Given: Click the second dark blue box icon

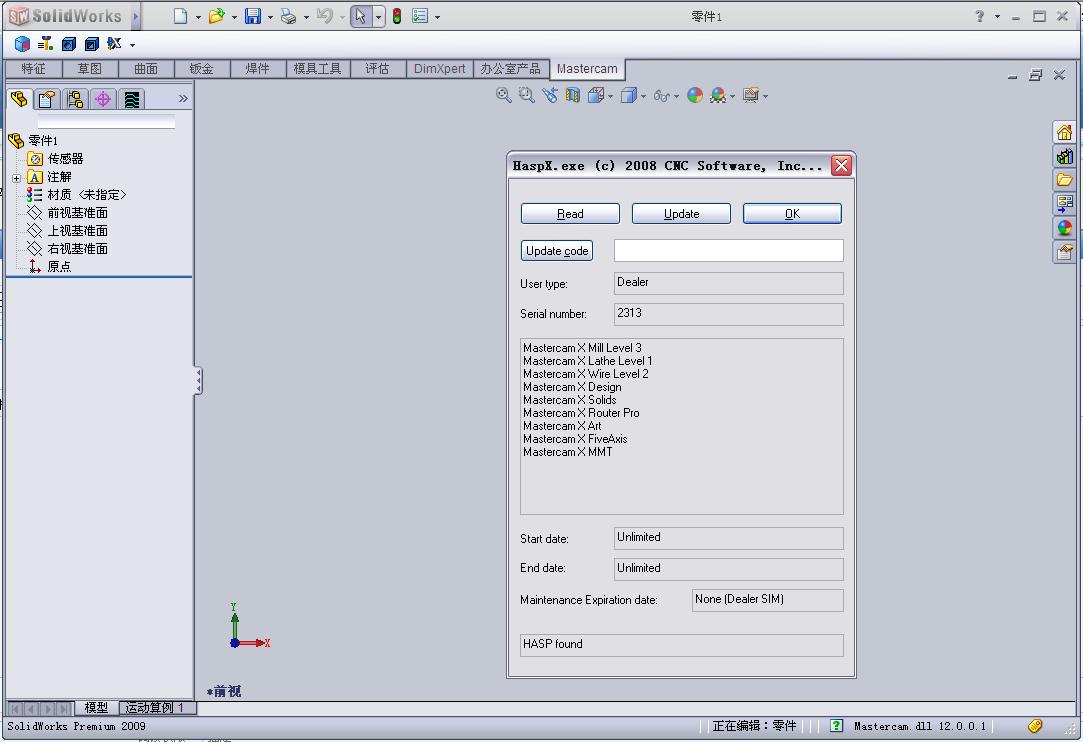Looking at the screenshot, I should (91, 44).
